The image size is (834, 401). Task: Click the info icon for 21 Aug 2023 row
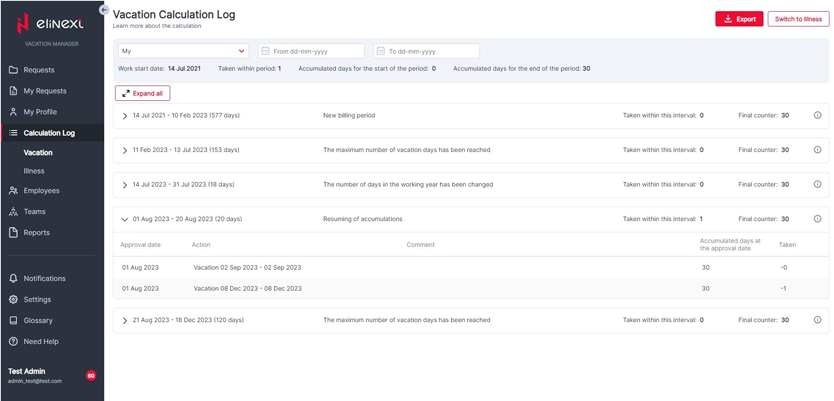coord(817,320)
